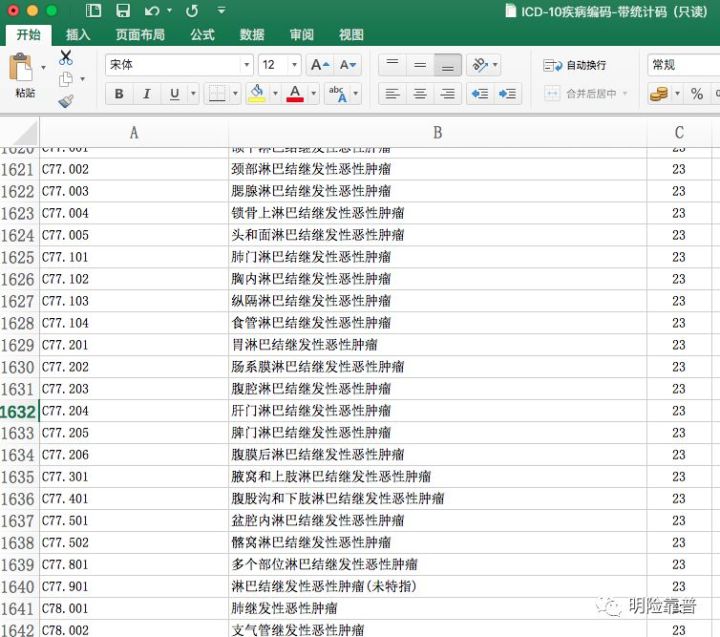Decrease font size with the smaller A icon
This screenshot has width=720, height=637.
click(348, 65)
